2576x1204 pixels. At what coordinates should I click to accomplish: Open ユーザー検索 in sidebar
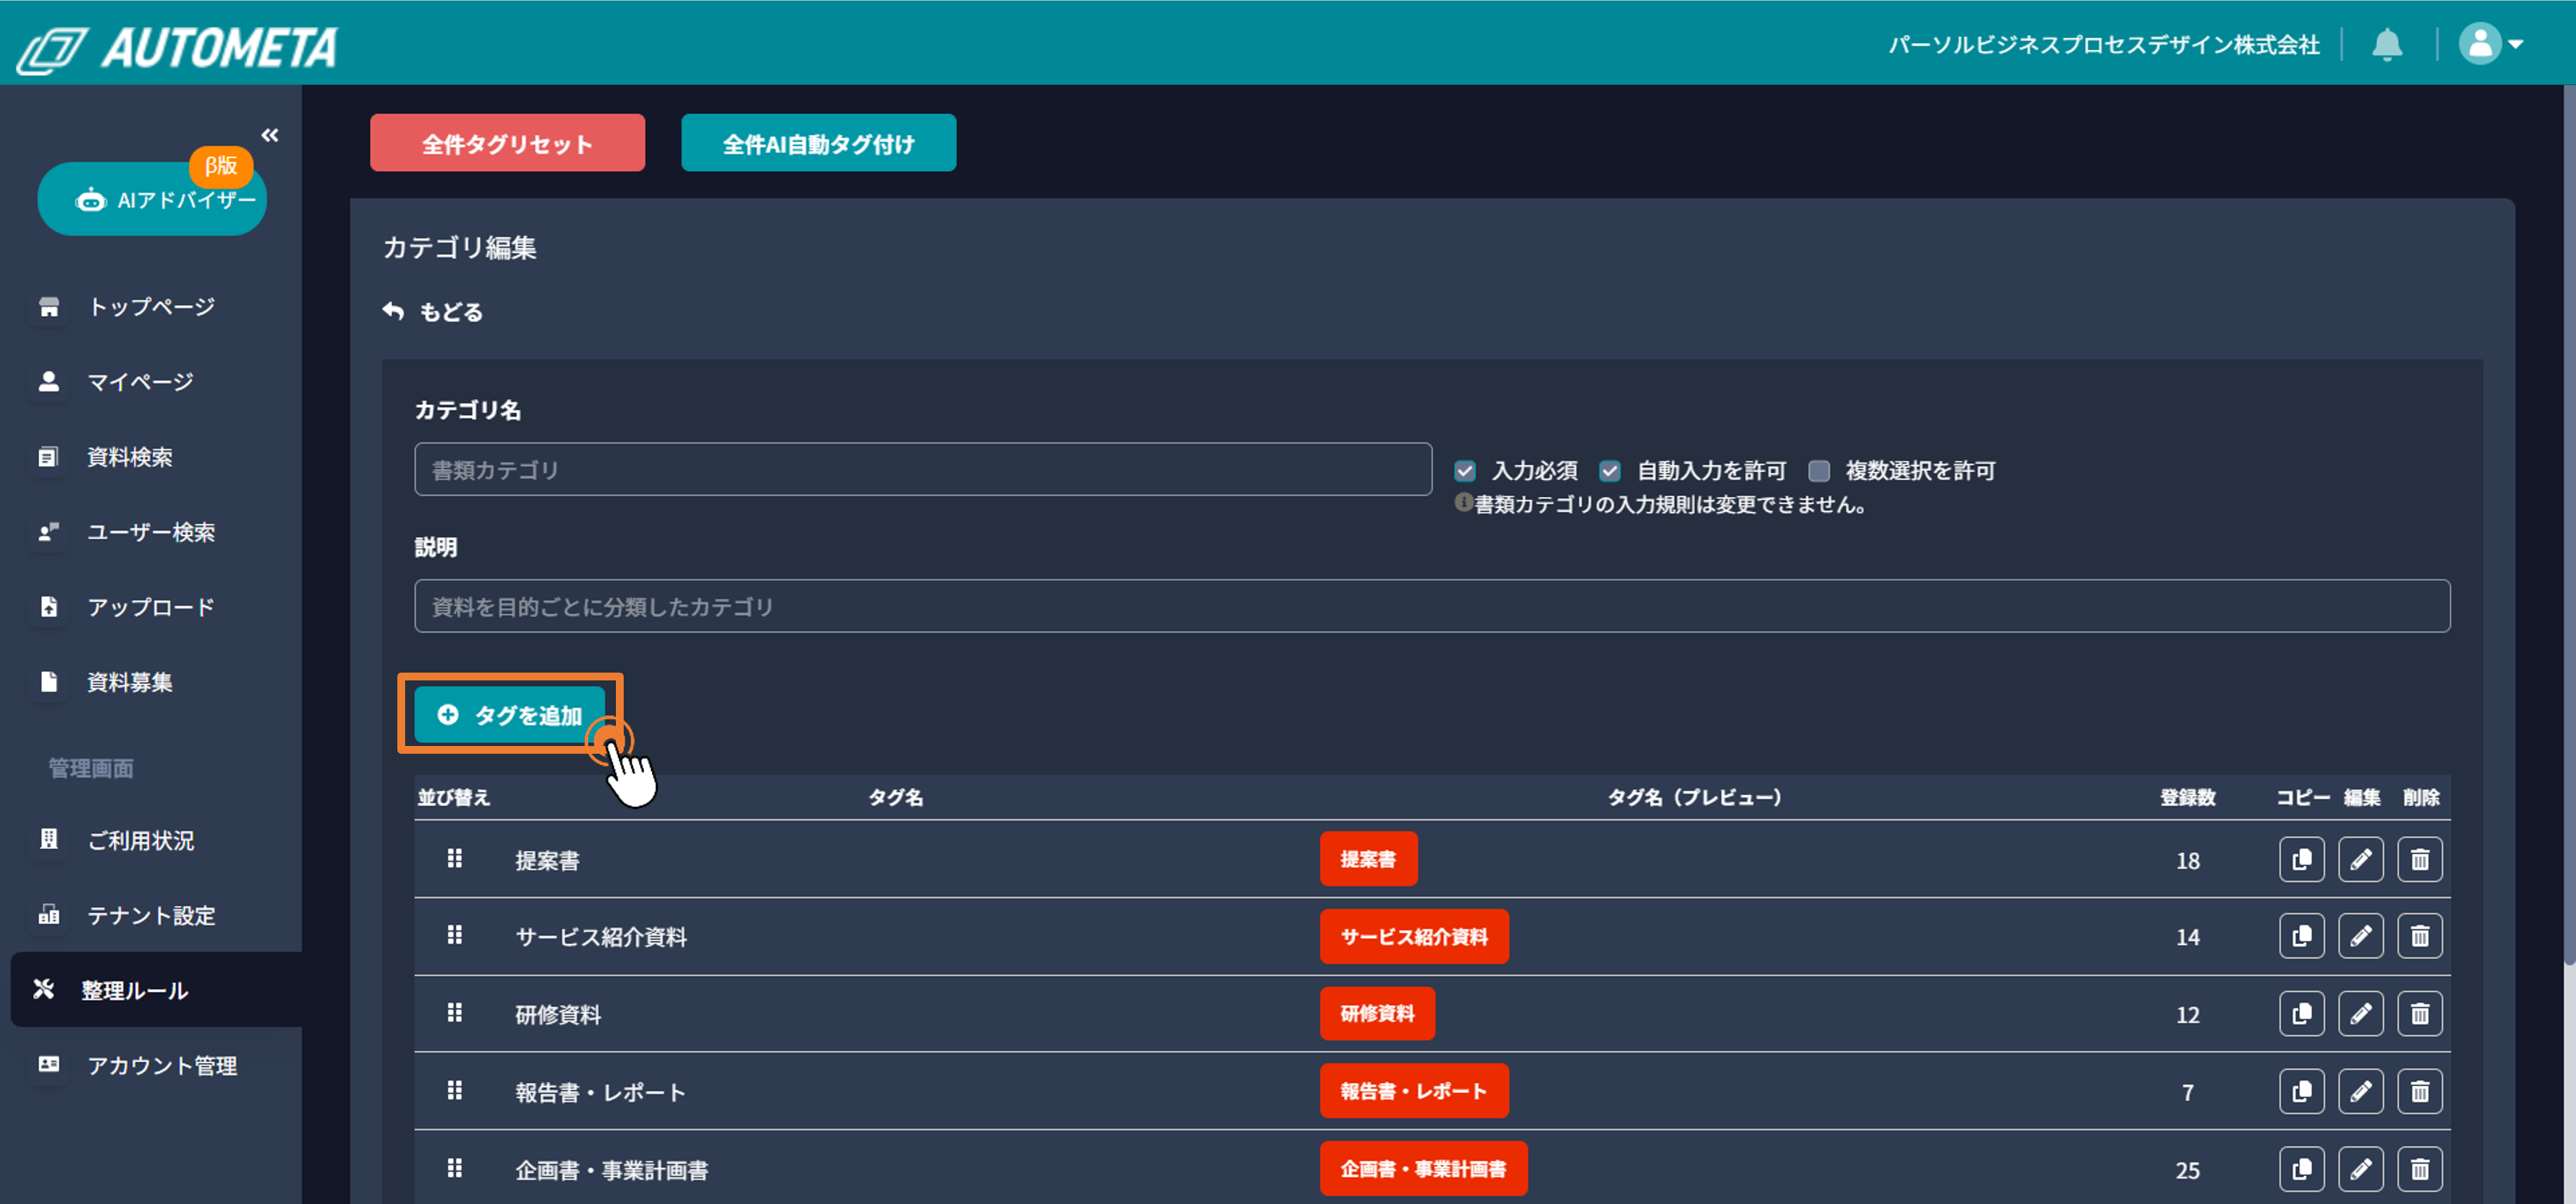(151, 532)
